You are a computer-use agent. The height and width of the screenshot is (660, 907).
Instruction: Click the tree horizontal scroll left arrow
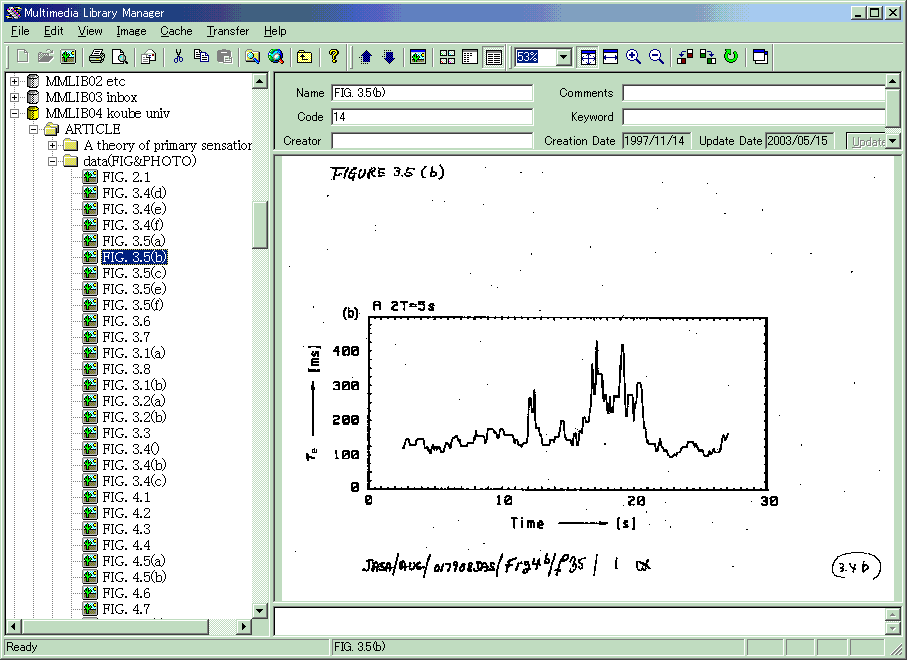tap(13, 626)
